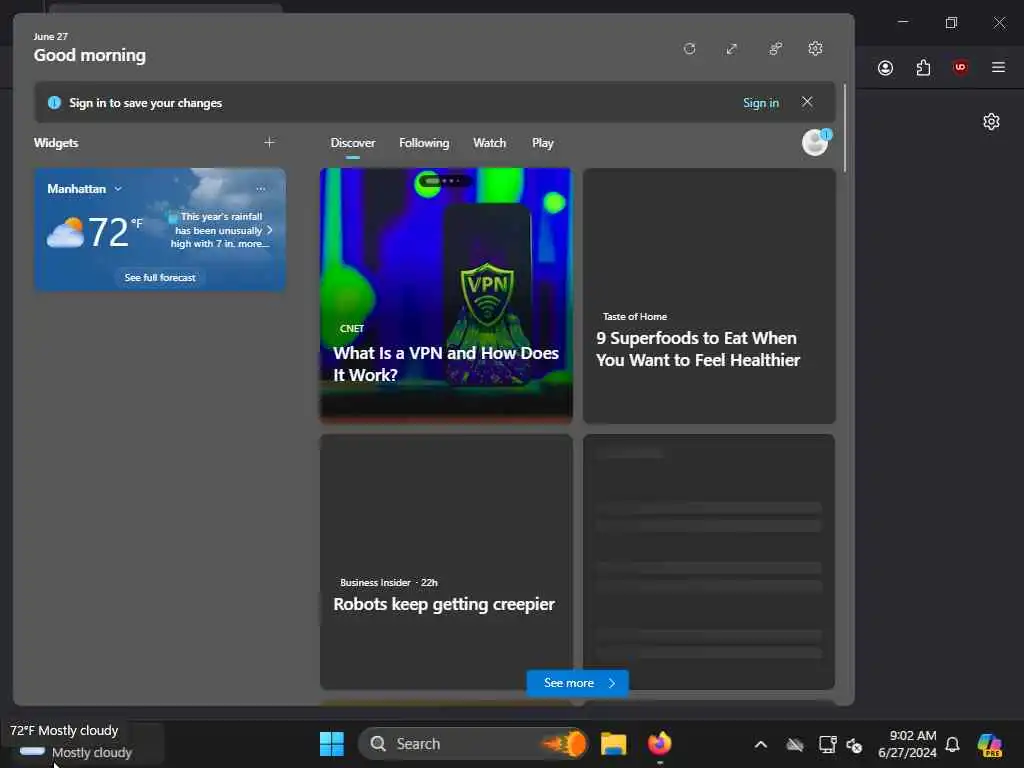Open the Firefox hamburger menu
The width and height of the screenshot is (1024, 768).
999,67
